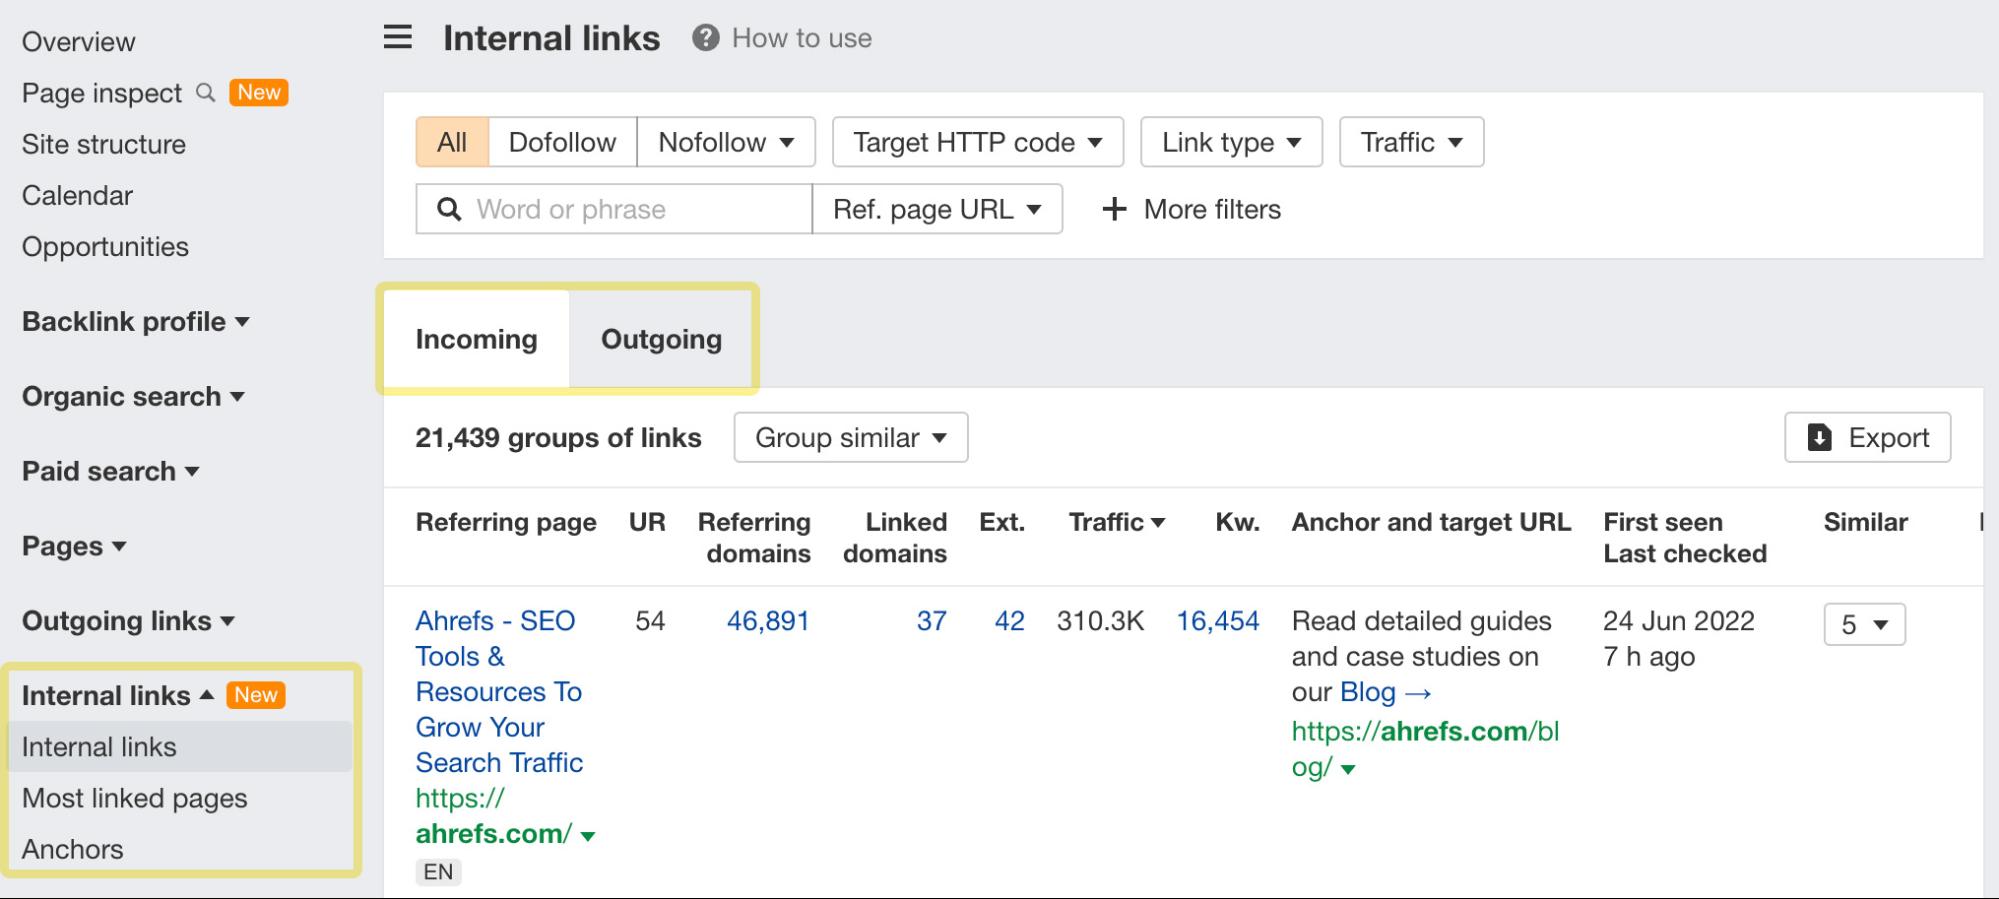Image resolution: width=1999 pixels, height=899 pixels.
Task: Open the Traffic filter dropdown
Action: tap(1411, 142)
